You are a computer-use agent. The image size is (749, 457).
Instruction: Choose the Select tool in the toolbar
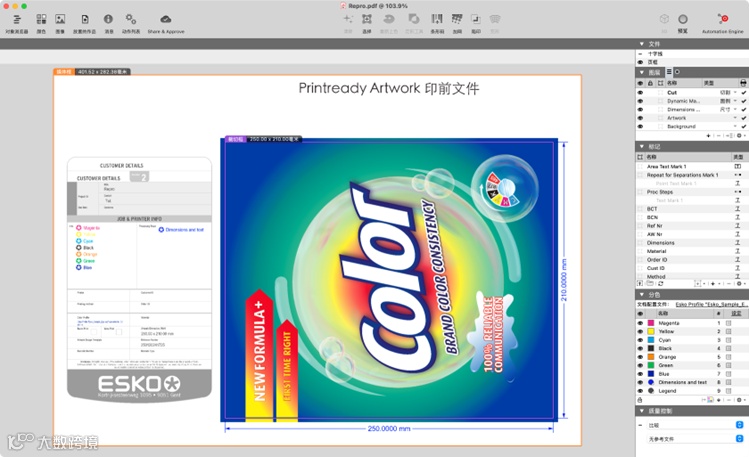coord(366,19)
